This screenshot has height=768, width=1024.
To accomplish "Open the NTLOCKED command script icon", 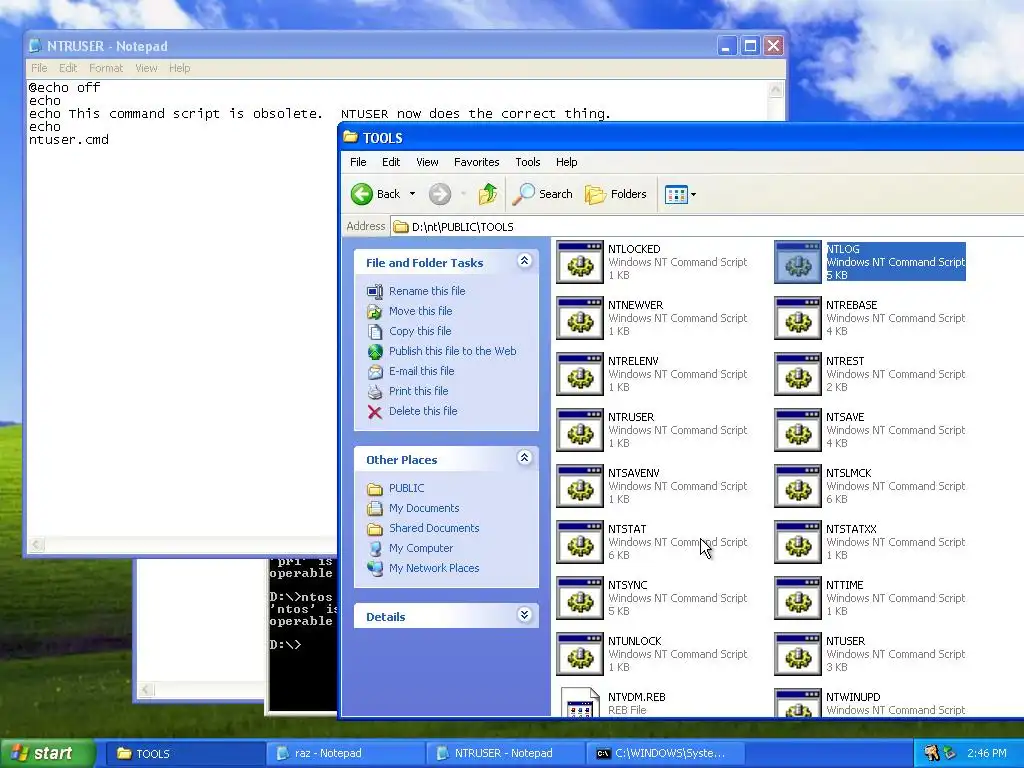I will coord(579,262).
